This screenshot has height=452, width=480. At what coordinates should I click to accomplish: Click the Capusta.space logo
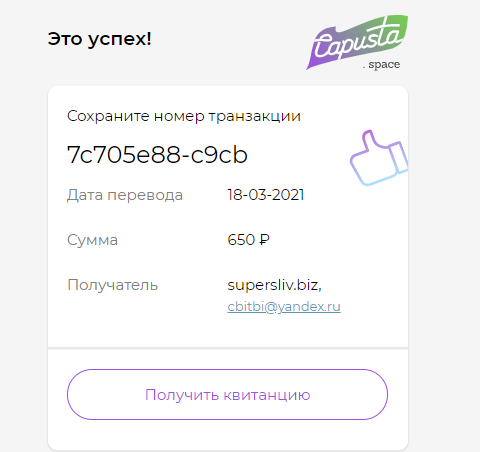pyautogui.click(x=357, y=42)
